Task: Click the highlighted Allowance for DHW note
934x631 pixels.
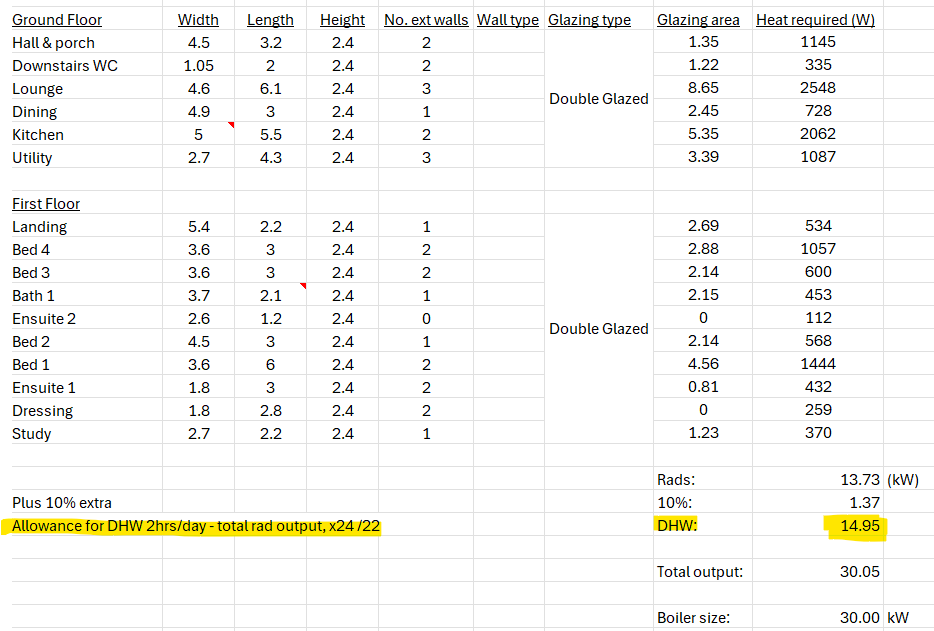Action: 196,527
